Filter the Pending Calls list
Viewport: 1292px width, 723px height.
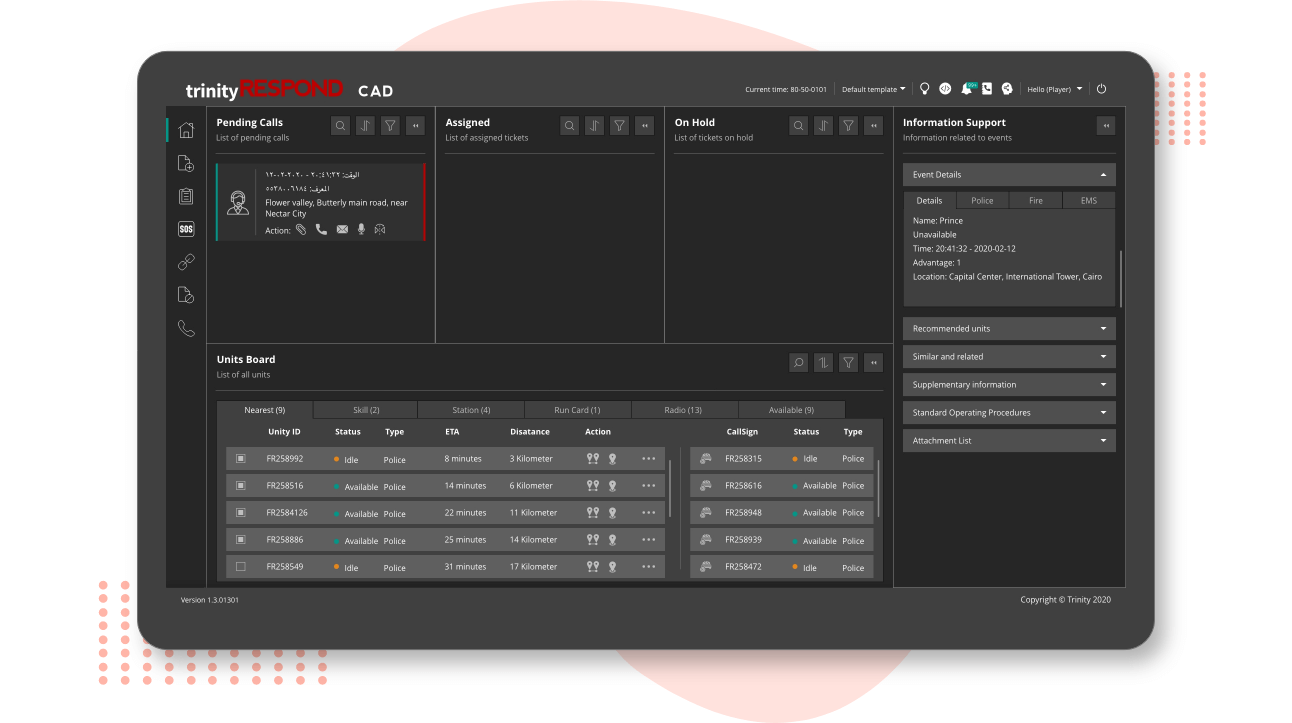(x=391, y=125)
